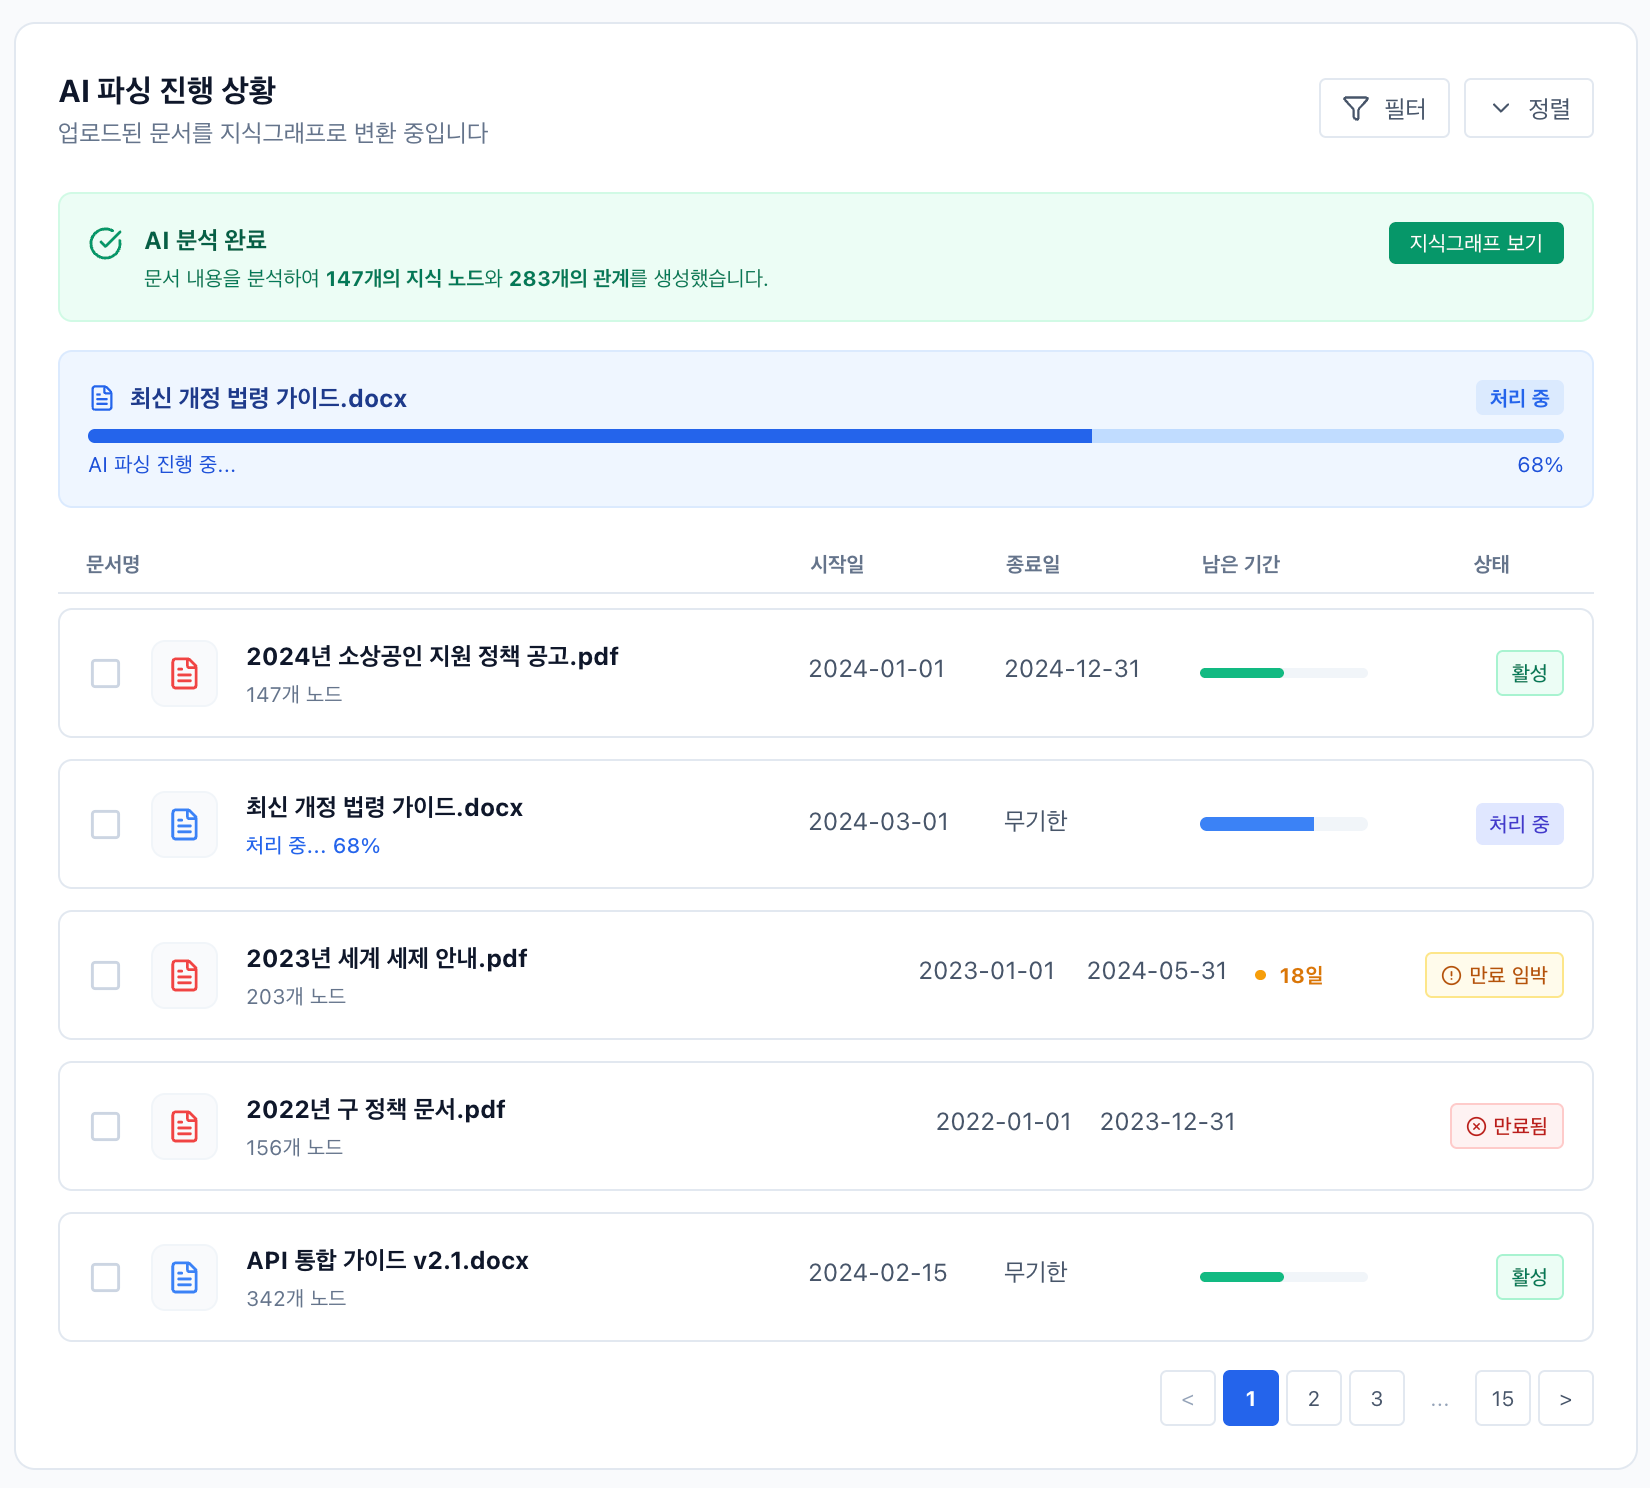This screenshot has width=1650, height=1488.
Task: Click the green check icon beside AI 분석 완료
Action: point(106,243)
